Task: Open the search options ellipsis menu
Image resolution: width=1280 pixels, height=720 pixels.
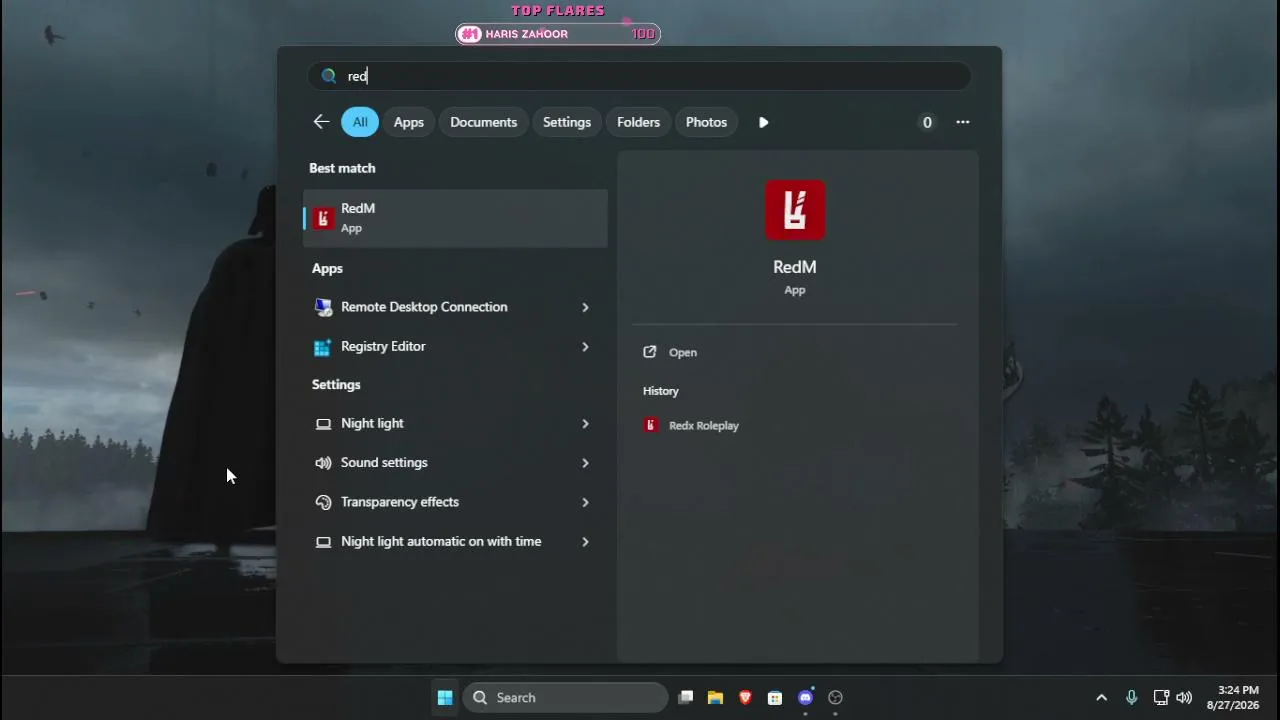Action: click(963, 122)
